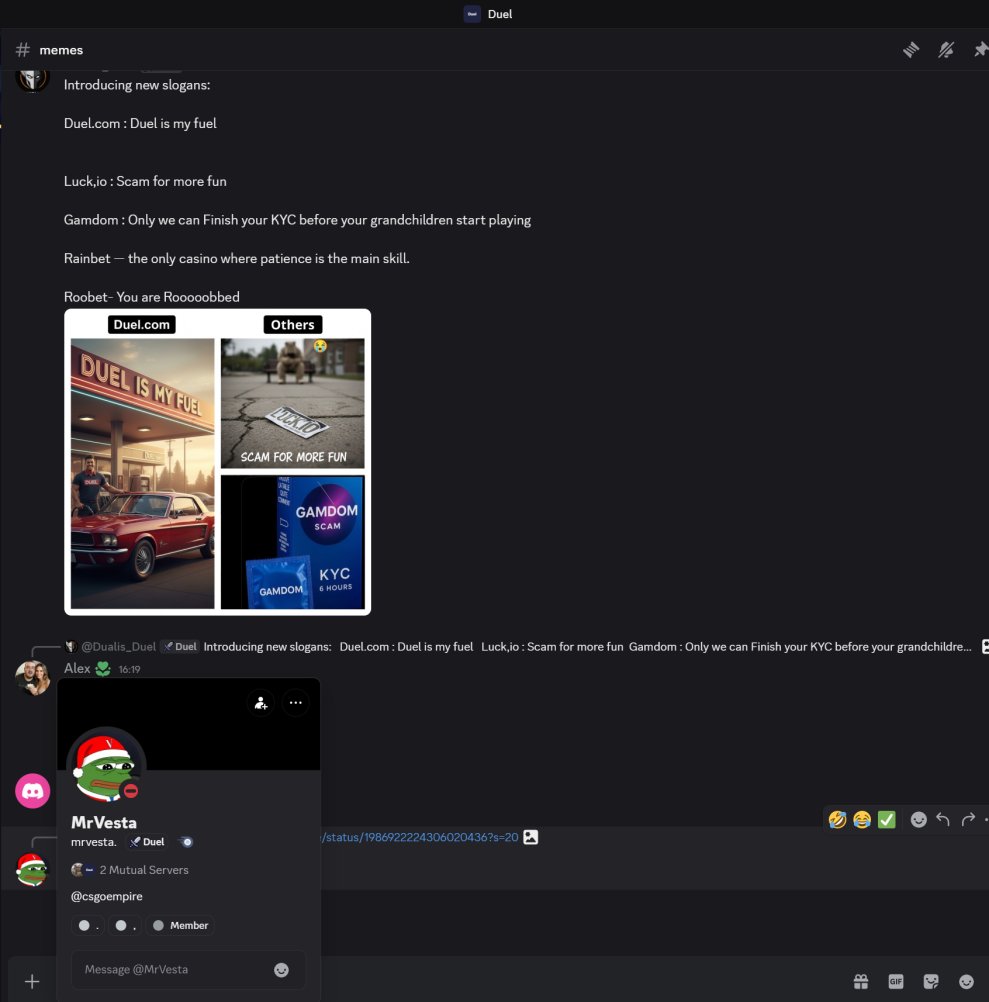The image size is (989, 1002).
Task: Open the Threads icon in channel header
Action: point(911,50)
